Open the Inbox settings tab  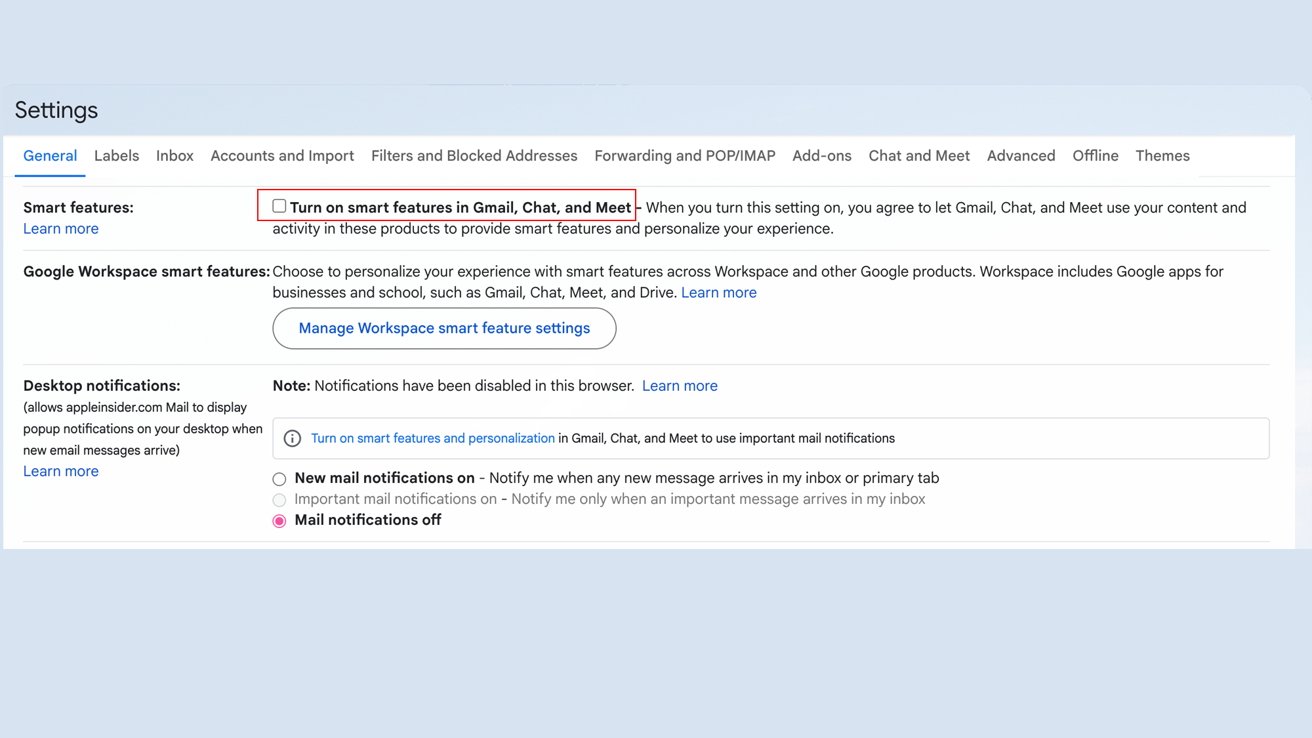[175, 156]
